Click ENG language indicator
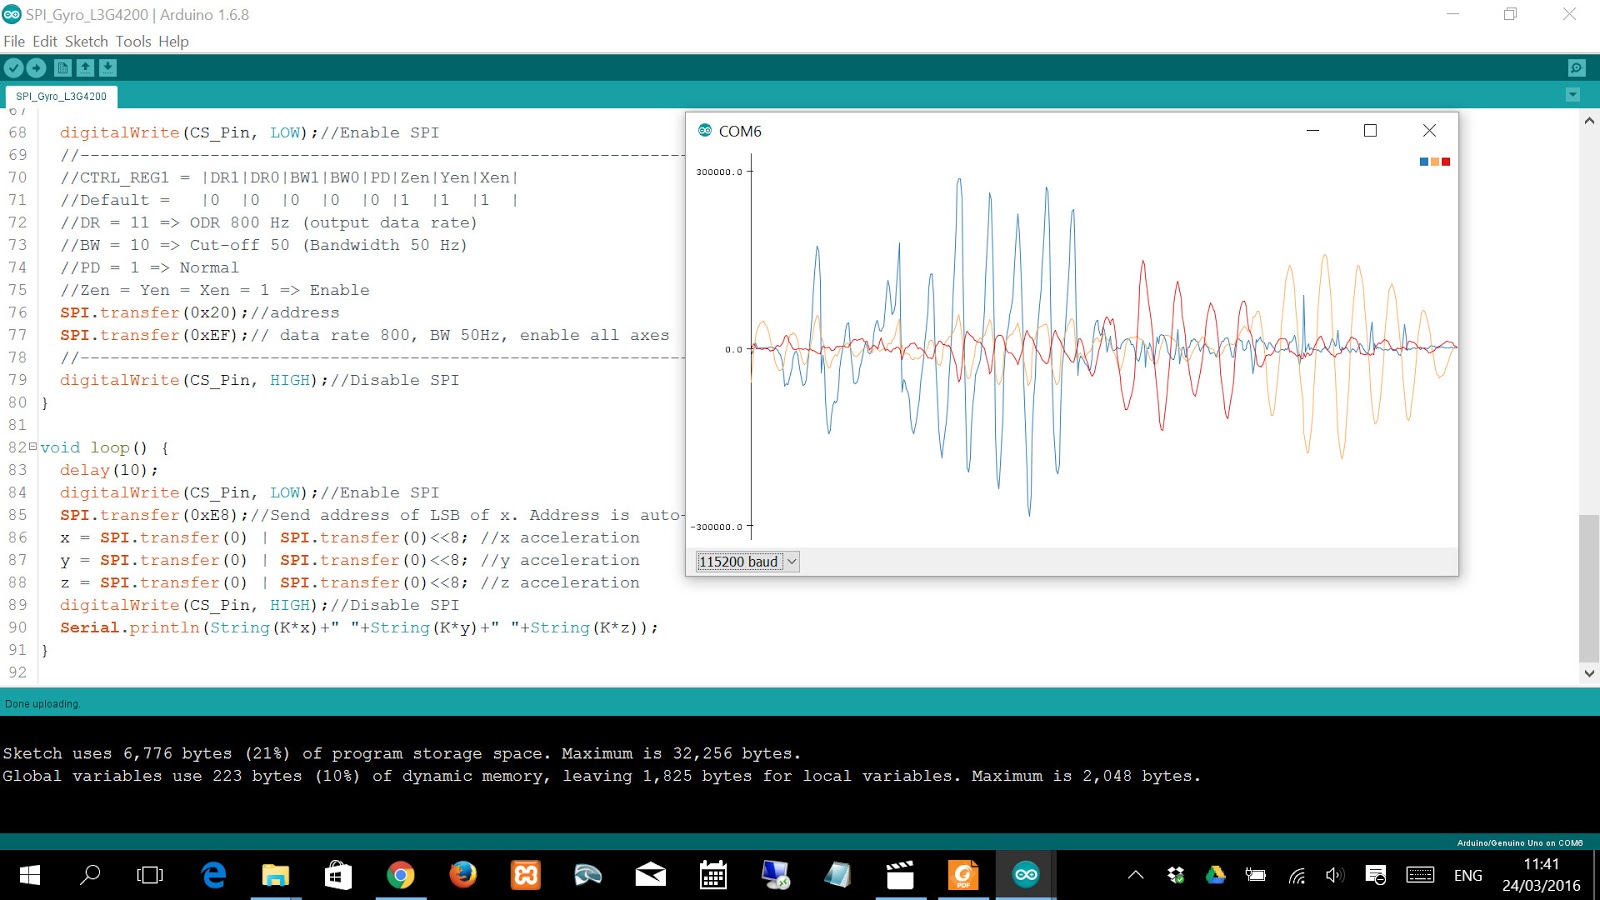This screenshot has height=900, width=1600. click(1468, 876)
